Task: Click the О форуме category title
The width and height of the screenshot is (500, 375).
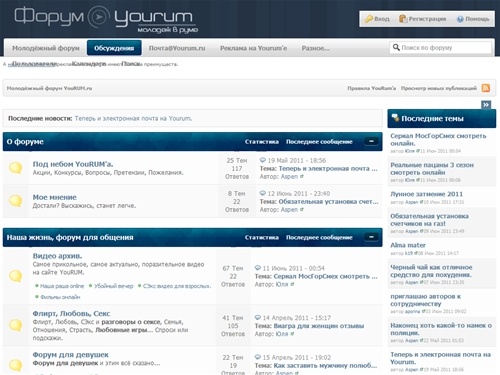Action: (25, 141)
